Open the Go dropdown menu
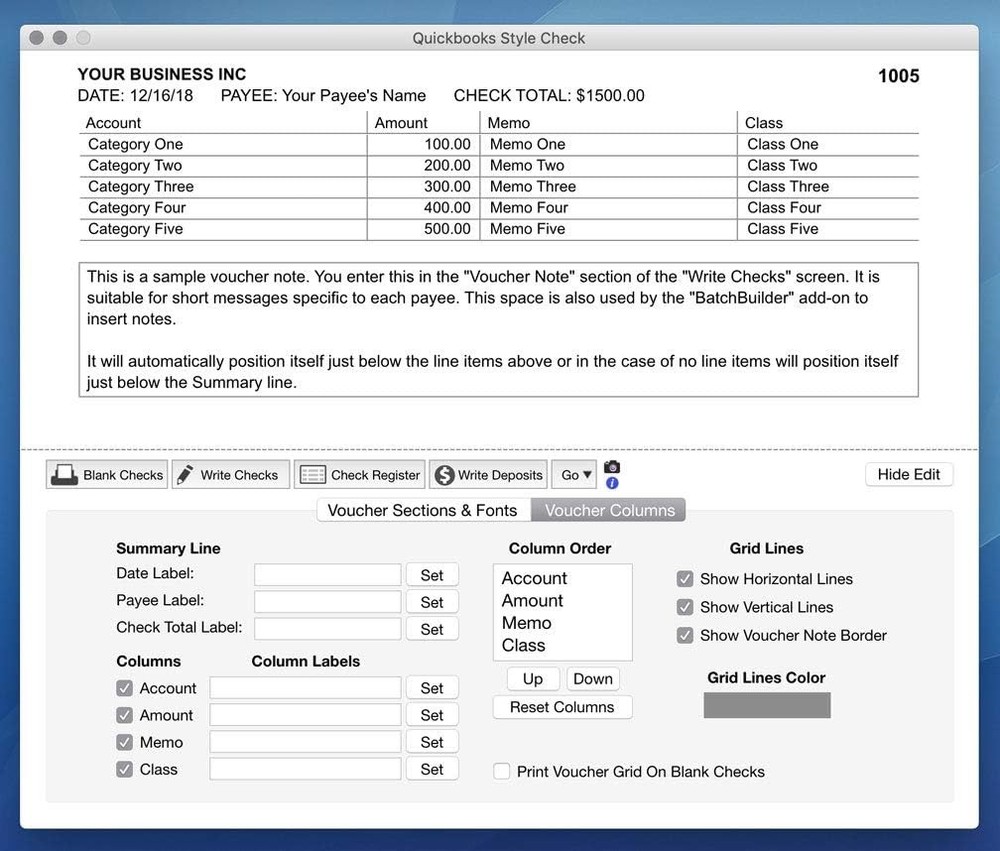This screenshot has height=851, width=1000. [x=574, y=474]
